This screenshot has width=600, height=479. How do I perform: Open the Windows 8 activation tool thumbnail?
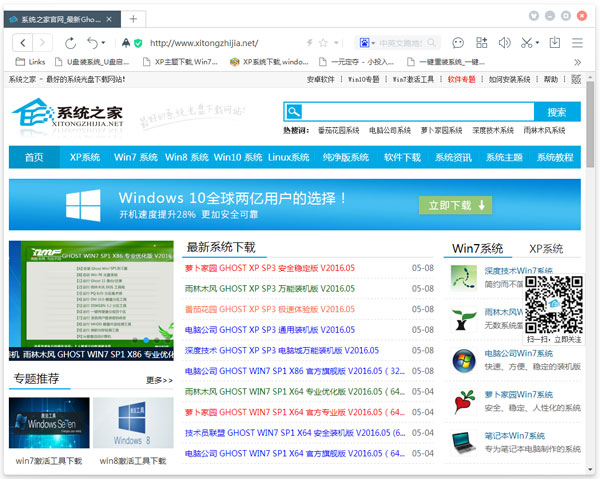click(x=133, y=423)
